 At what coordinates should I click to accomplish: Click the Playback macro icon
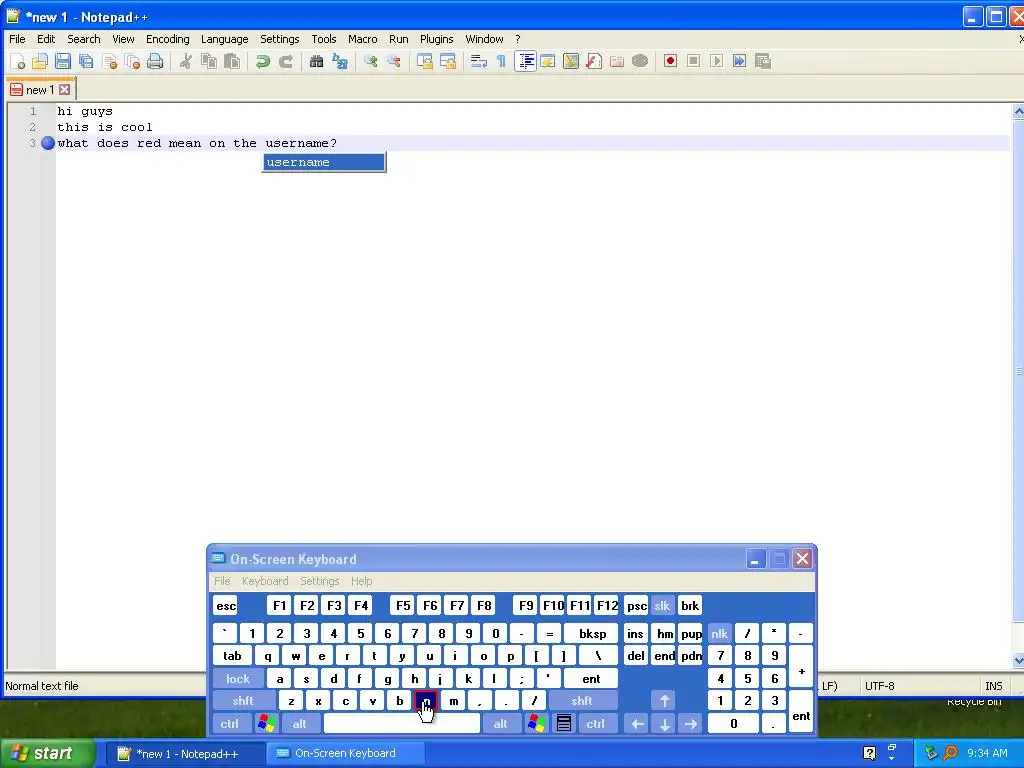[716, 61]
